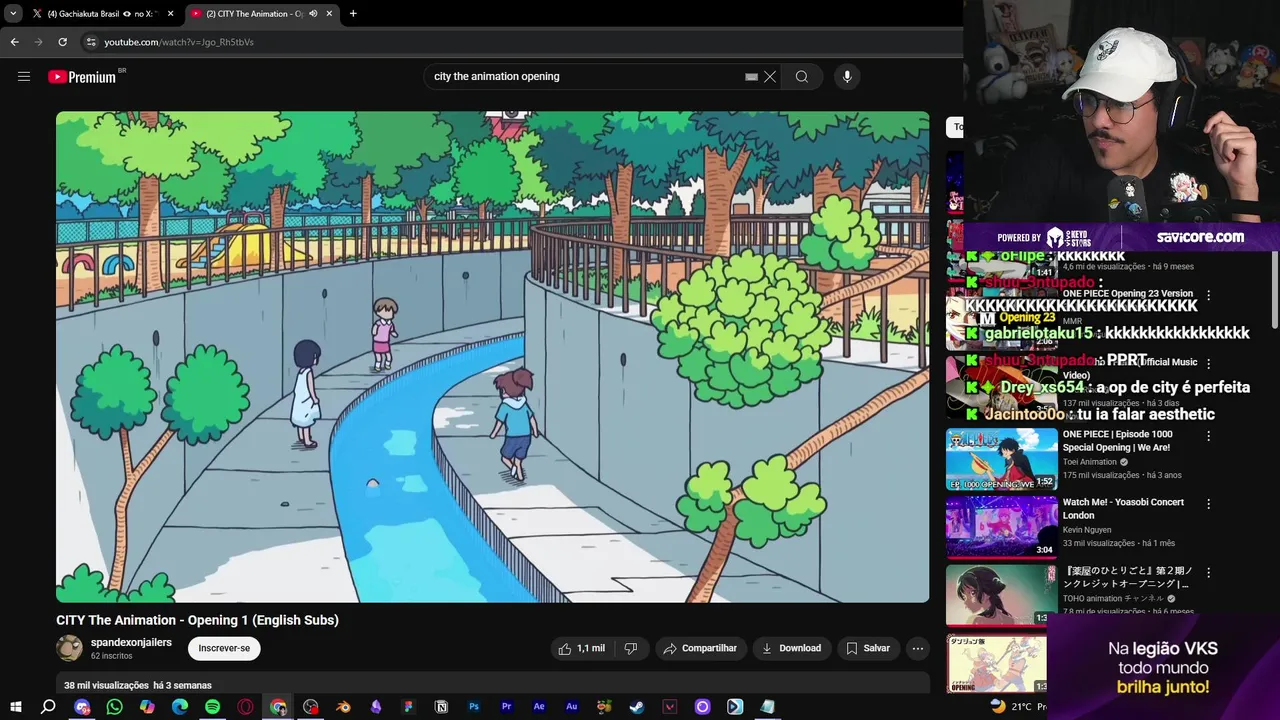The image size is (1280, 720).
Task: Open spandexonjailers channel name link
Action: 131,642
